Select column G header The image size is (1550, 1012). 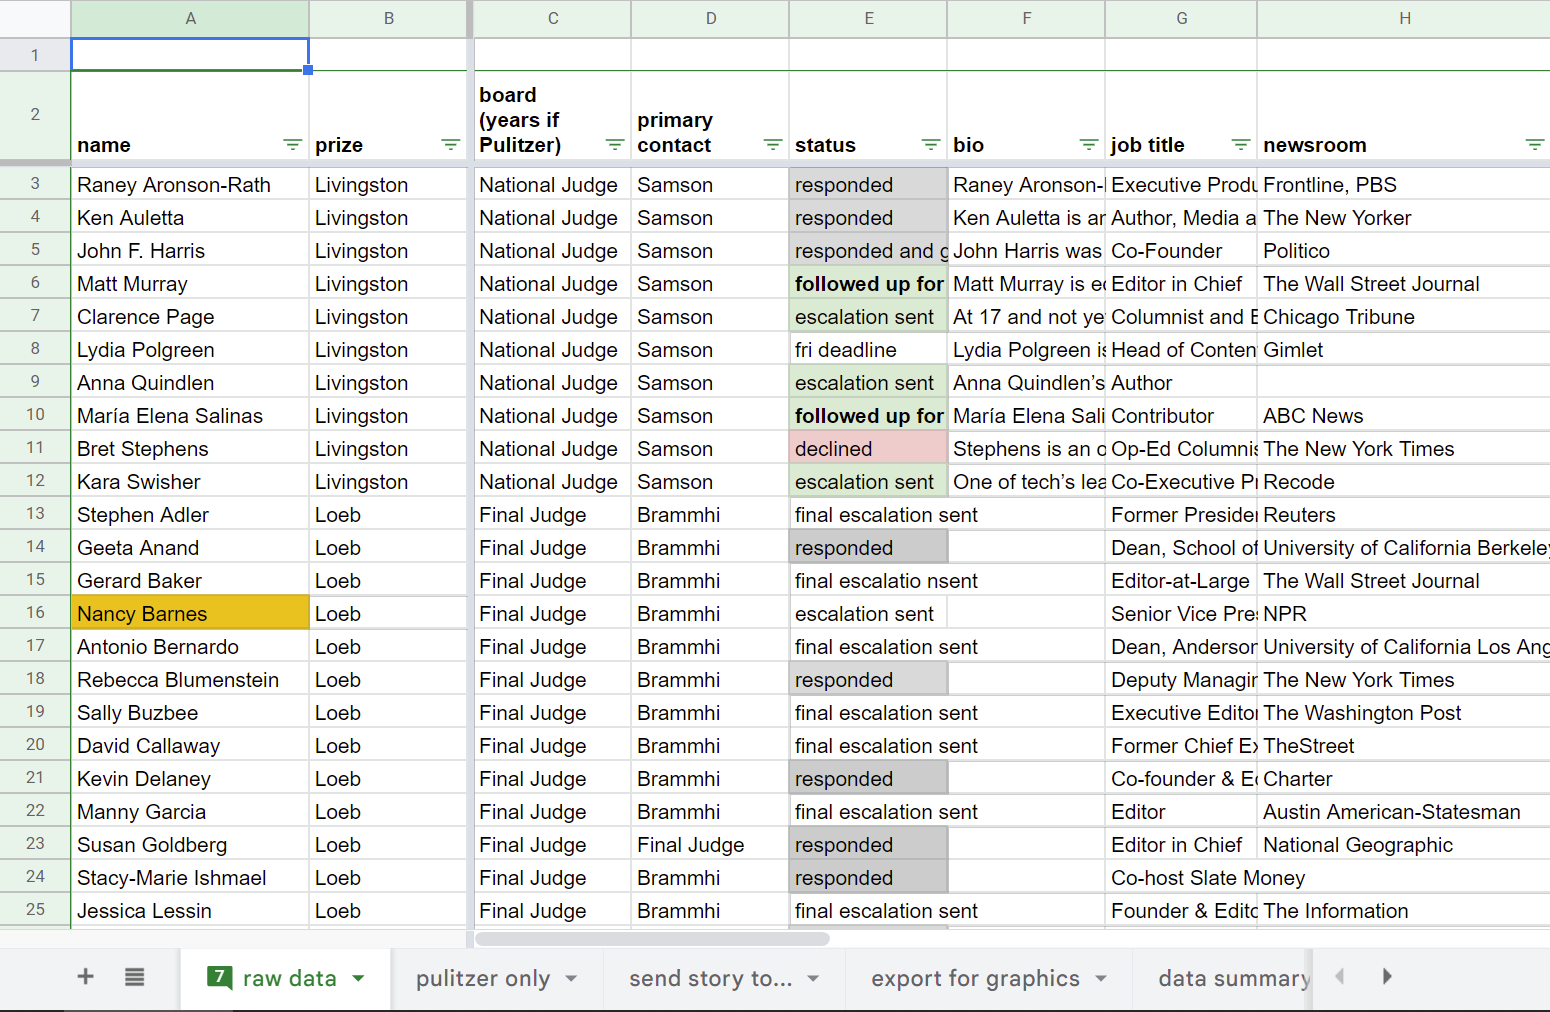coord(1182,18)
